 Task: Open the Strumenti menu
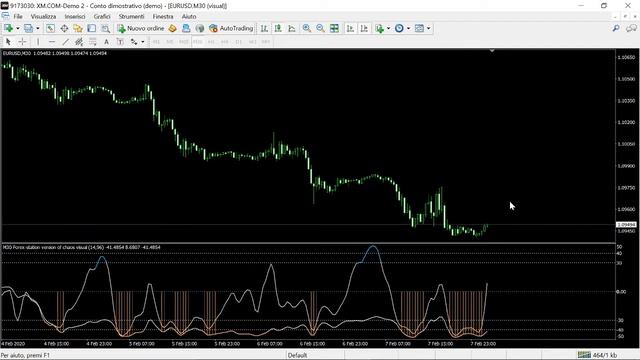(x=131, y=16)
